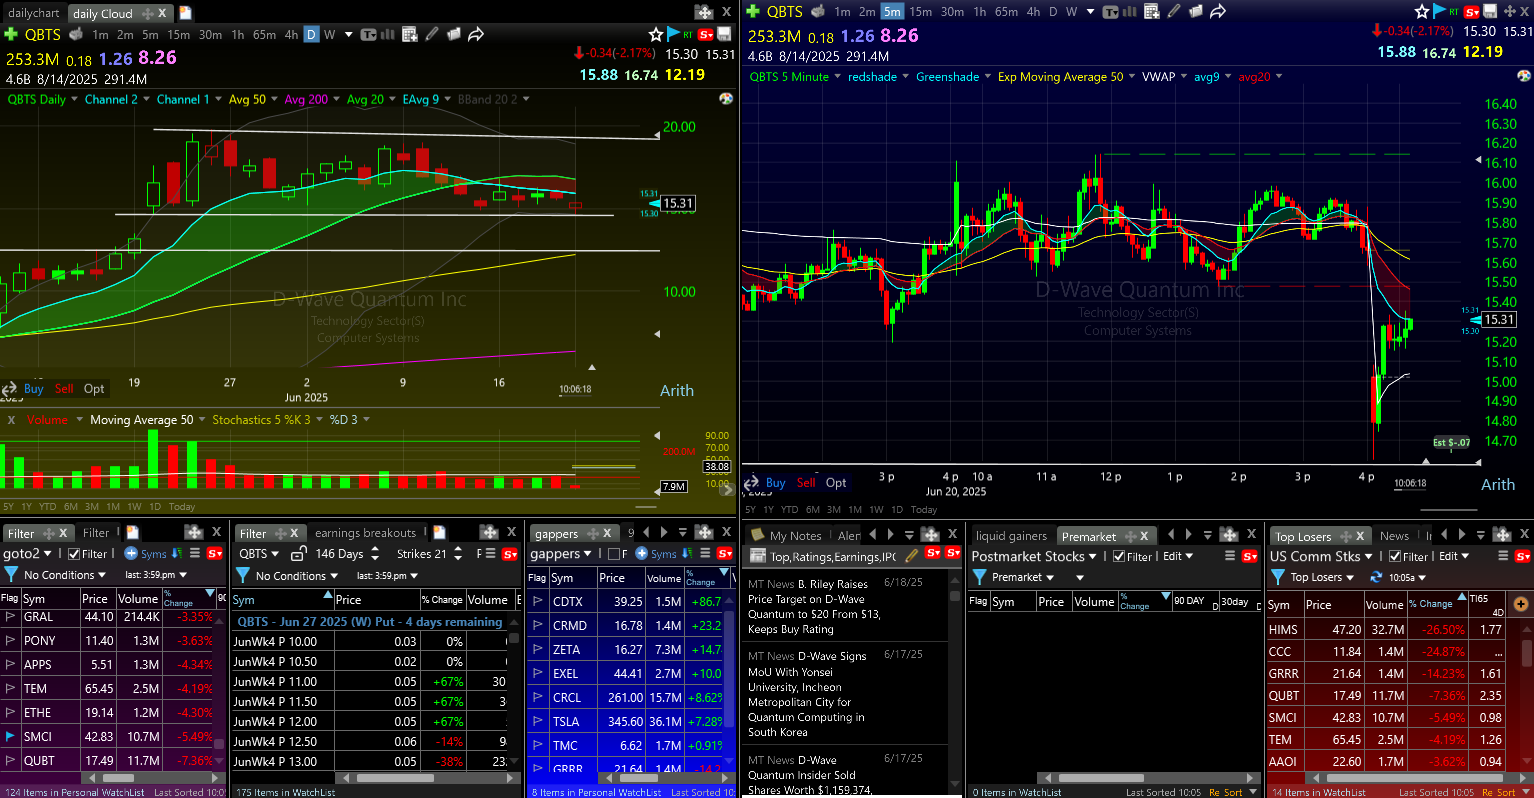
Task: Open the dailychart tab
Action: (x=34, y=13)
